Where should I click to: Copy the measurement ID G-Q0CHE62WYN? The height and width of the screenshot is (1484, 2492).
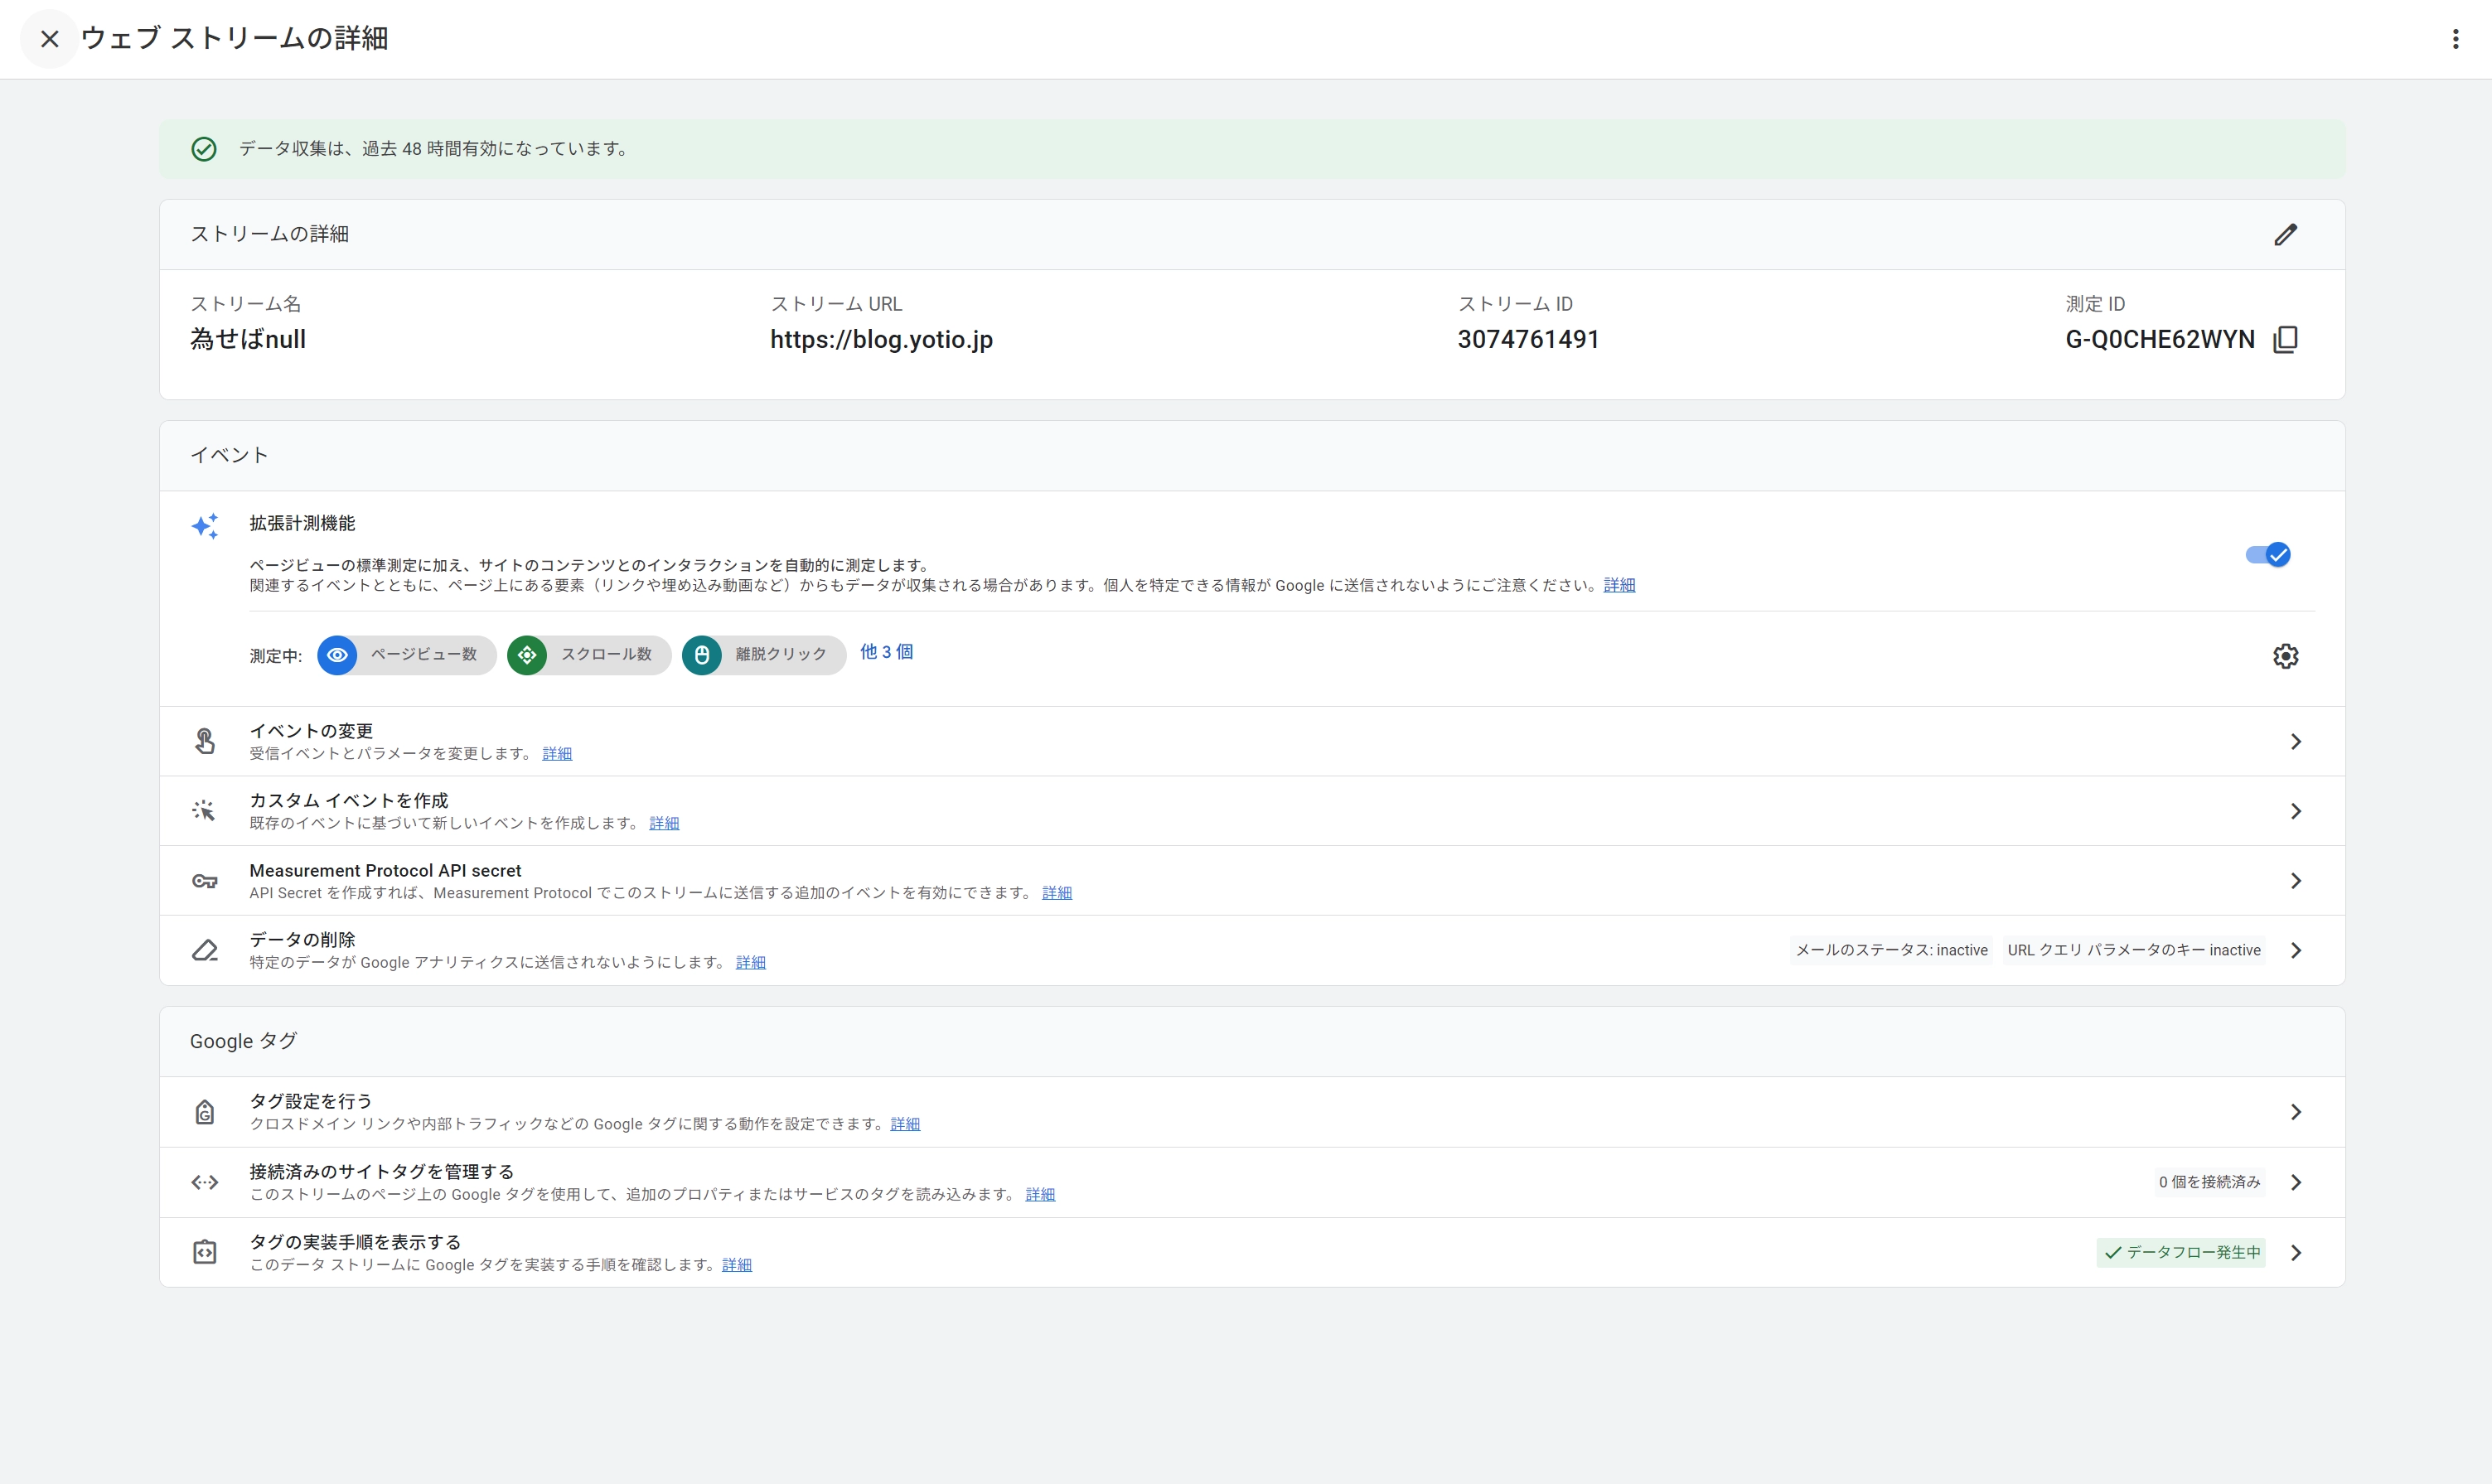[2285, 340]
